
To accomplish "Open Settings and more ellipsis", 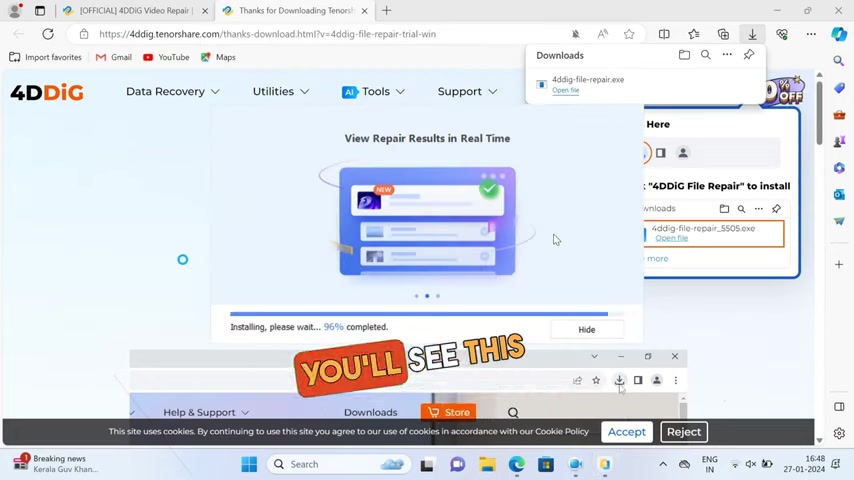I will (x=811, y=34).
